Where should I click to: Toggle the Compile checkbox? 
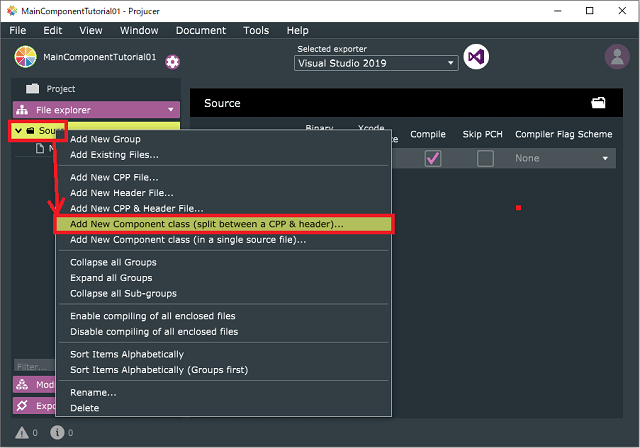[x=433, y=158]
